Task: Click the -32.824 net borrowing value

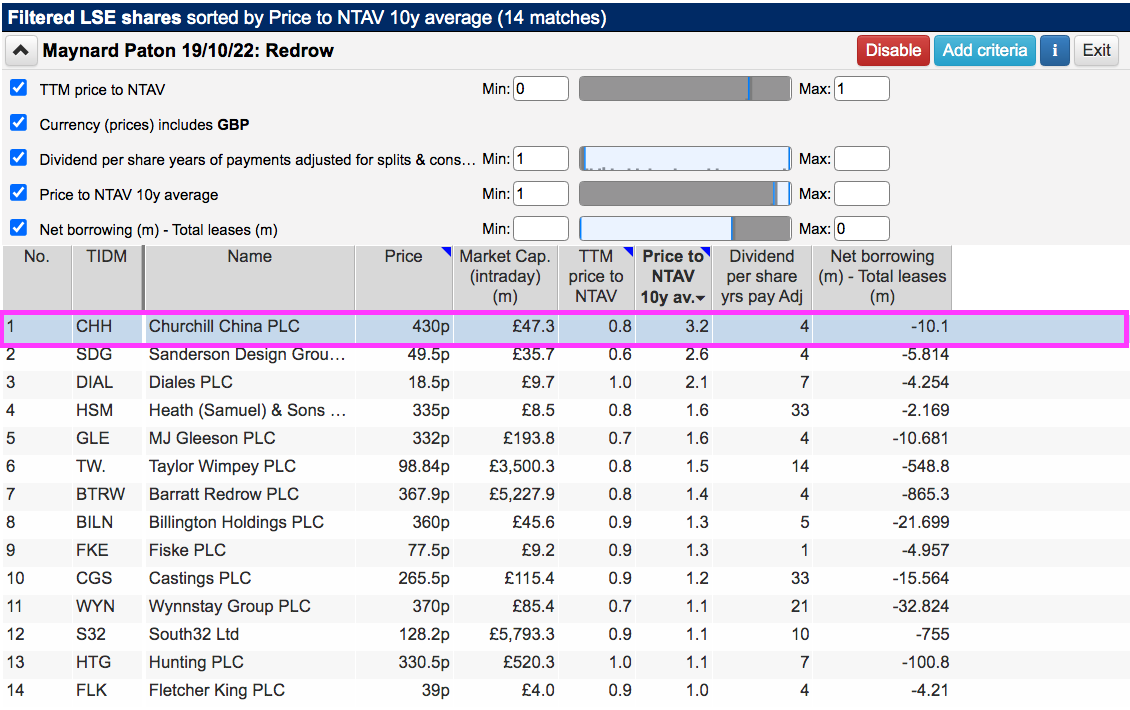Action: (920, 607)
